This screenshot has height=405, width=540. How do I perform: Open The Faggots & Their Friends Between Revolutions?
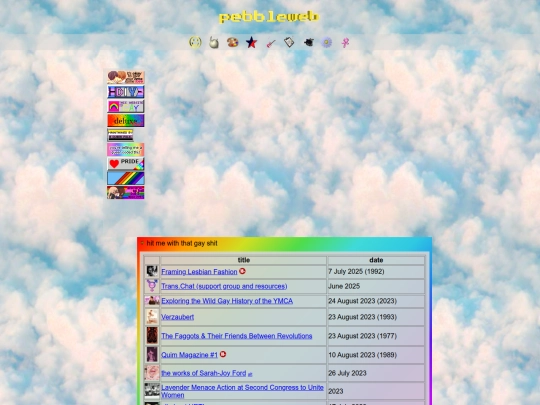click(x=237, y=336)
